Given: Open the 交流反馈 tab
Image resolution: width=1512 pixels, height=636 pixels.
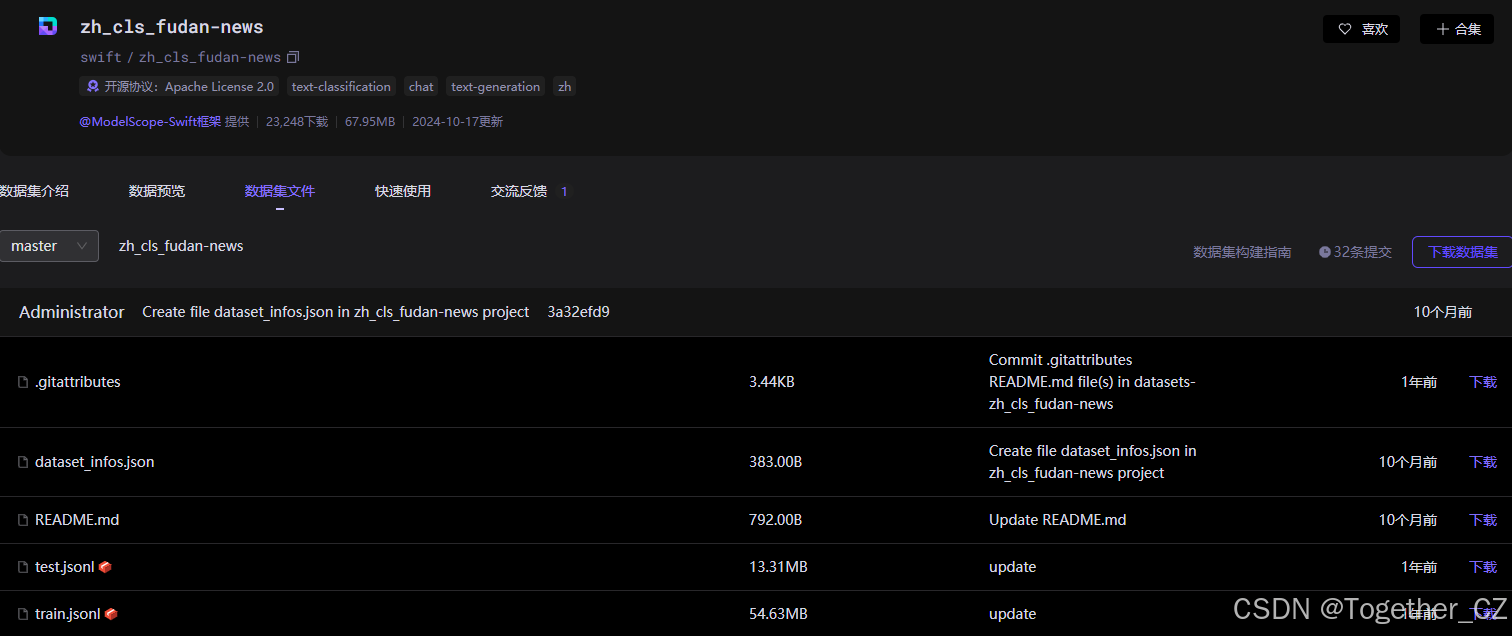Looking at the screenshot, I should click(519, 191).
